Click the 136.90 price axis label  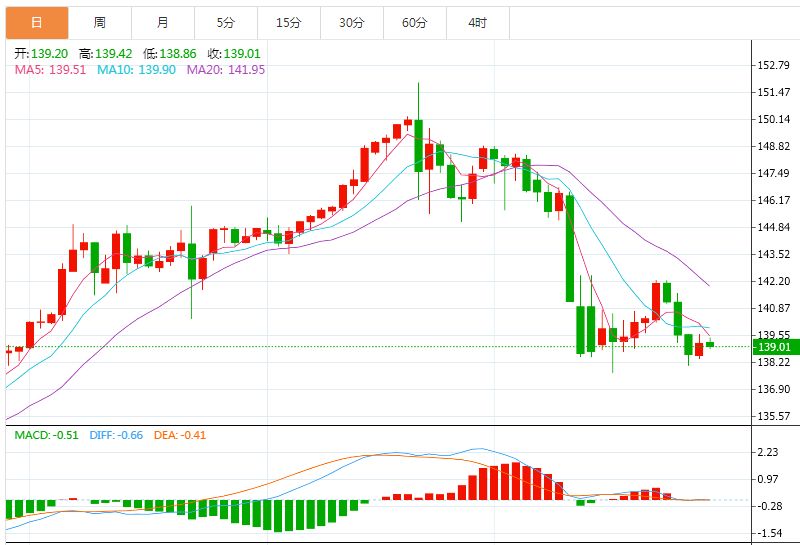point(773,389)
